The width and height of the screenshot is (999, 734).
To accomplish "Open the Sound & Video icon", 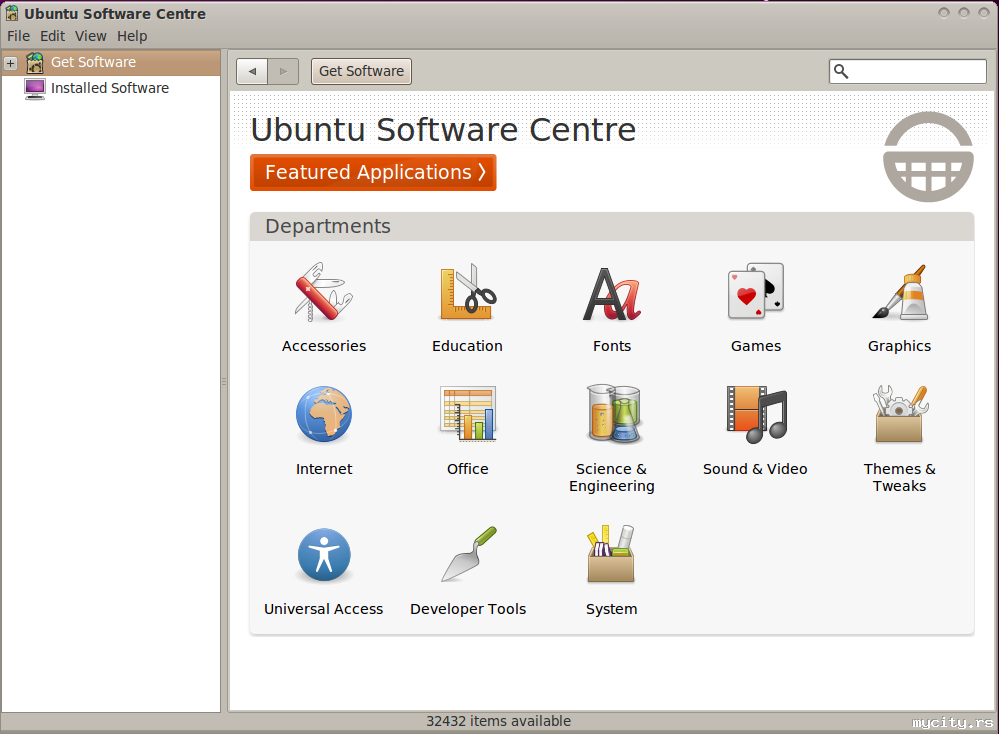I will click(757, 414).
